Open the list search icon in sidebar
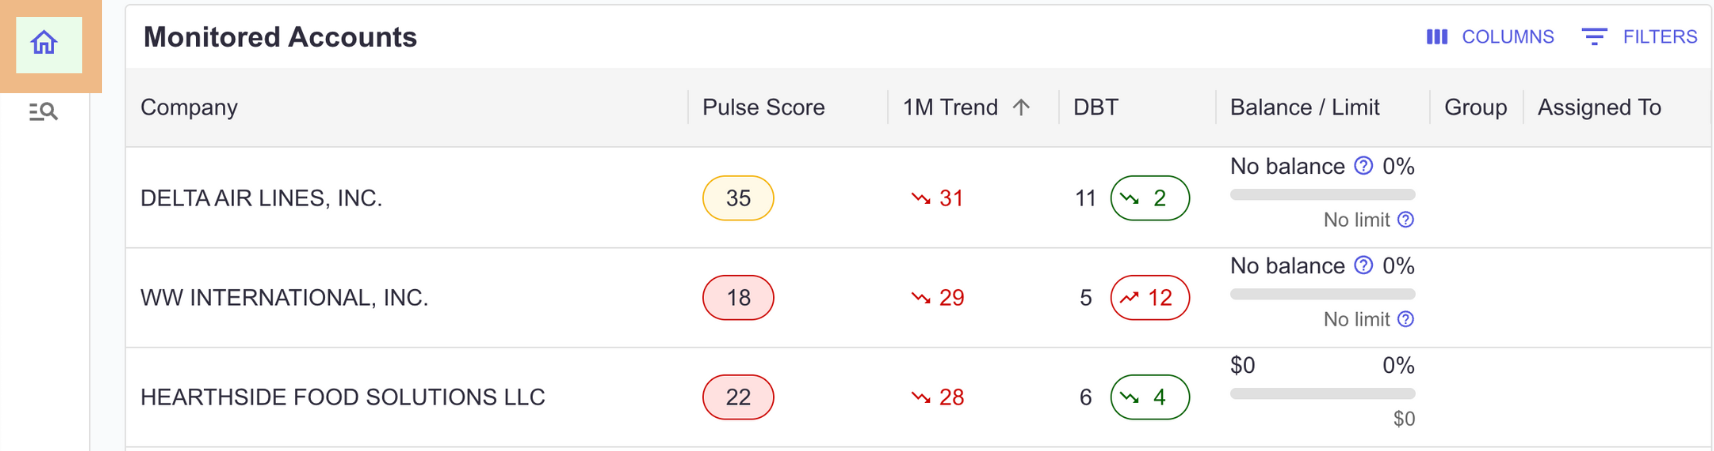 tap(43, 111)
